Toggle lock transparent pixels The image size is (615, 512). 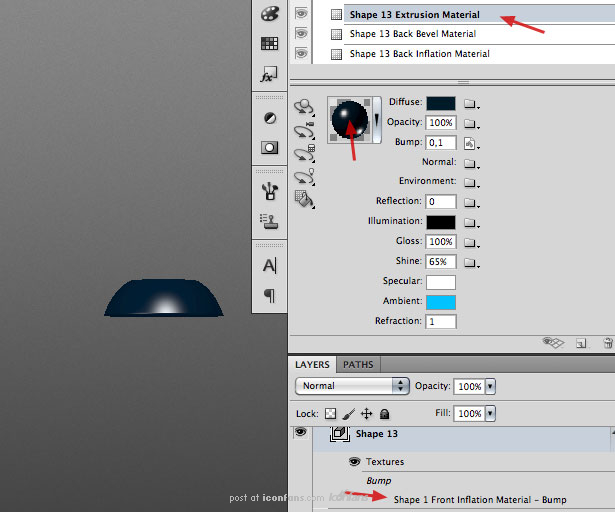331,414
